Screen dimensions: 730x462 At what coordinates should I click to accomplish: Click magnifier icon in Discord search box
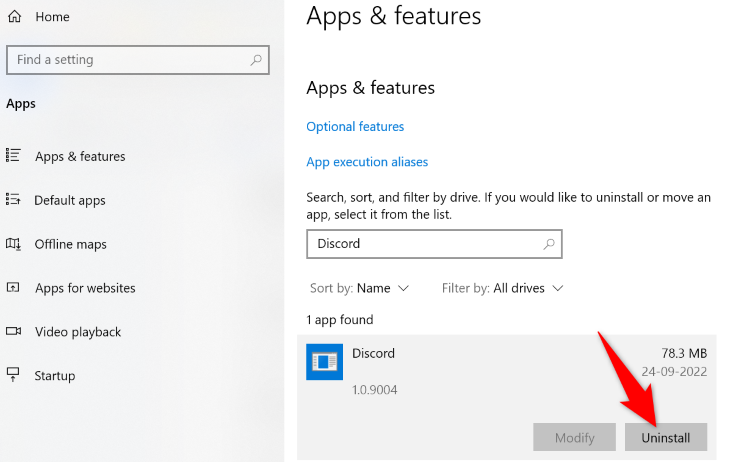coord(548,243)
